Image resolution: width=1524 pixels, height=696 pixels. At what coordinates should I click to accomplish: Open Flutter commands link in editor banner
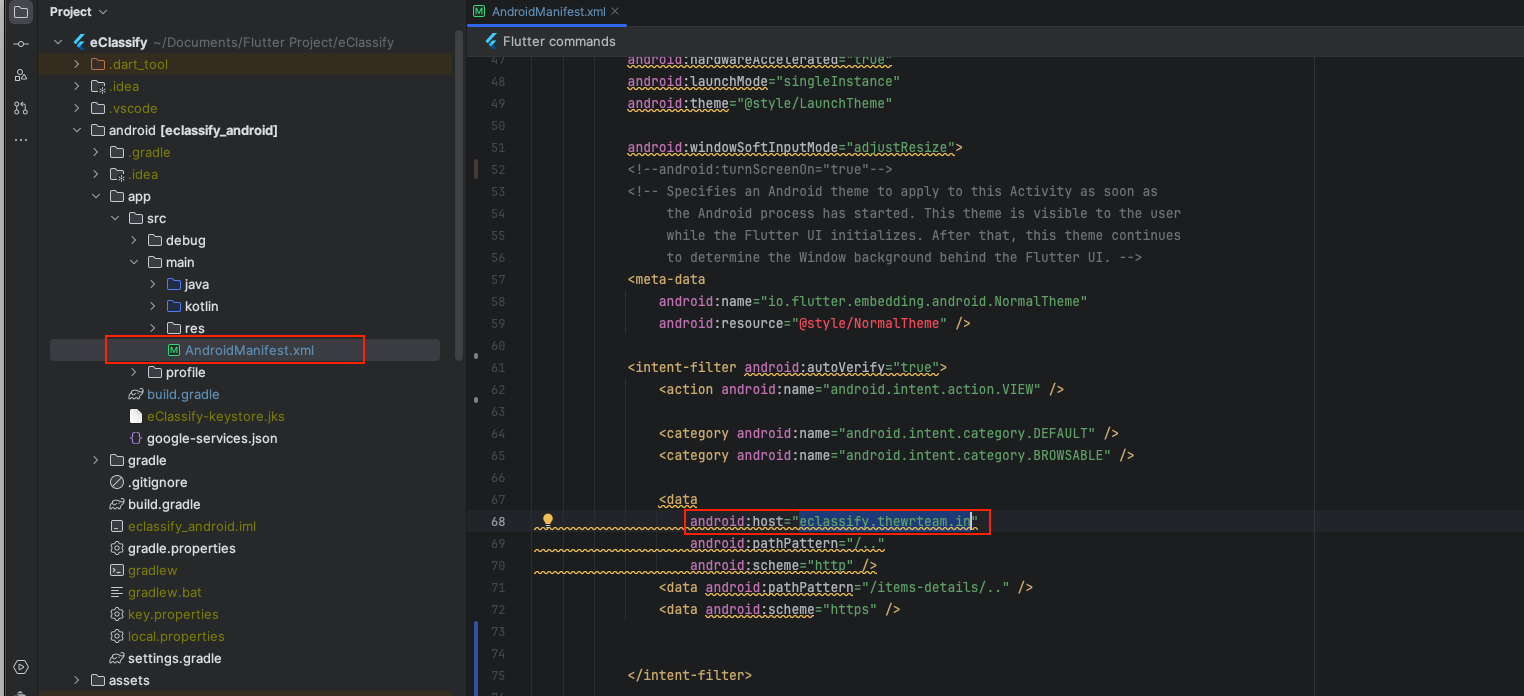point(559,41)
